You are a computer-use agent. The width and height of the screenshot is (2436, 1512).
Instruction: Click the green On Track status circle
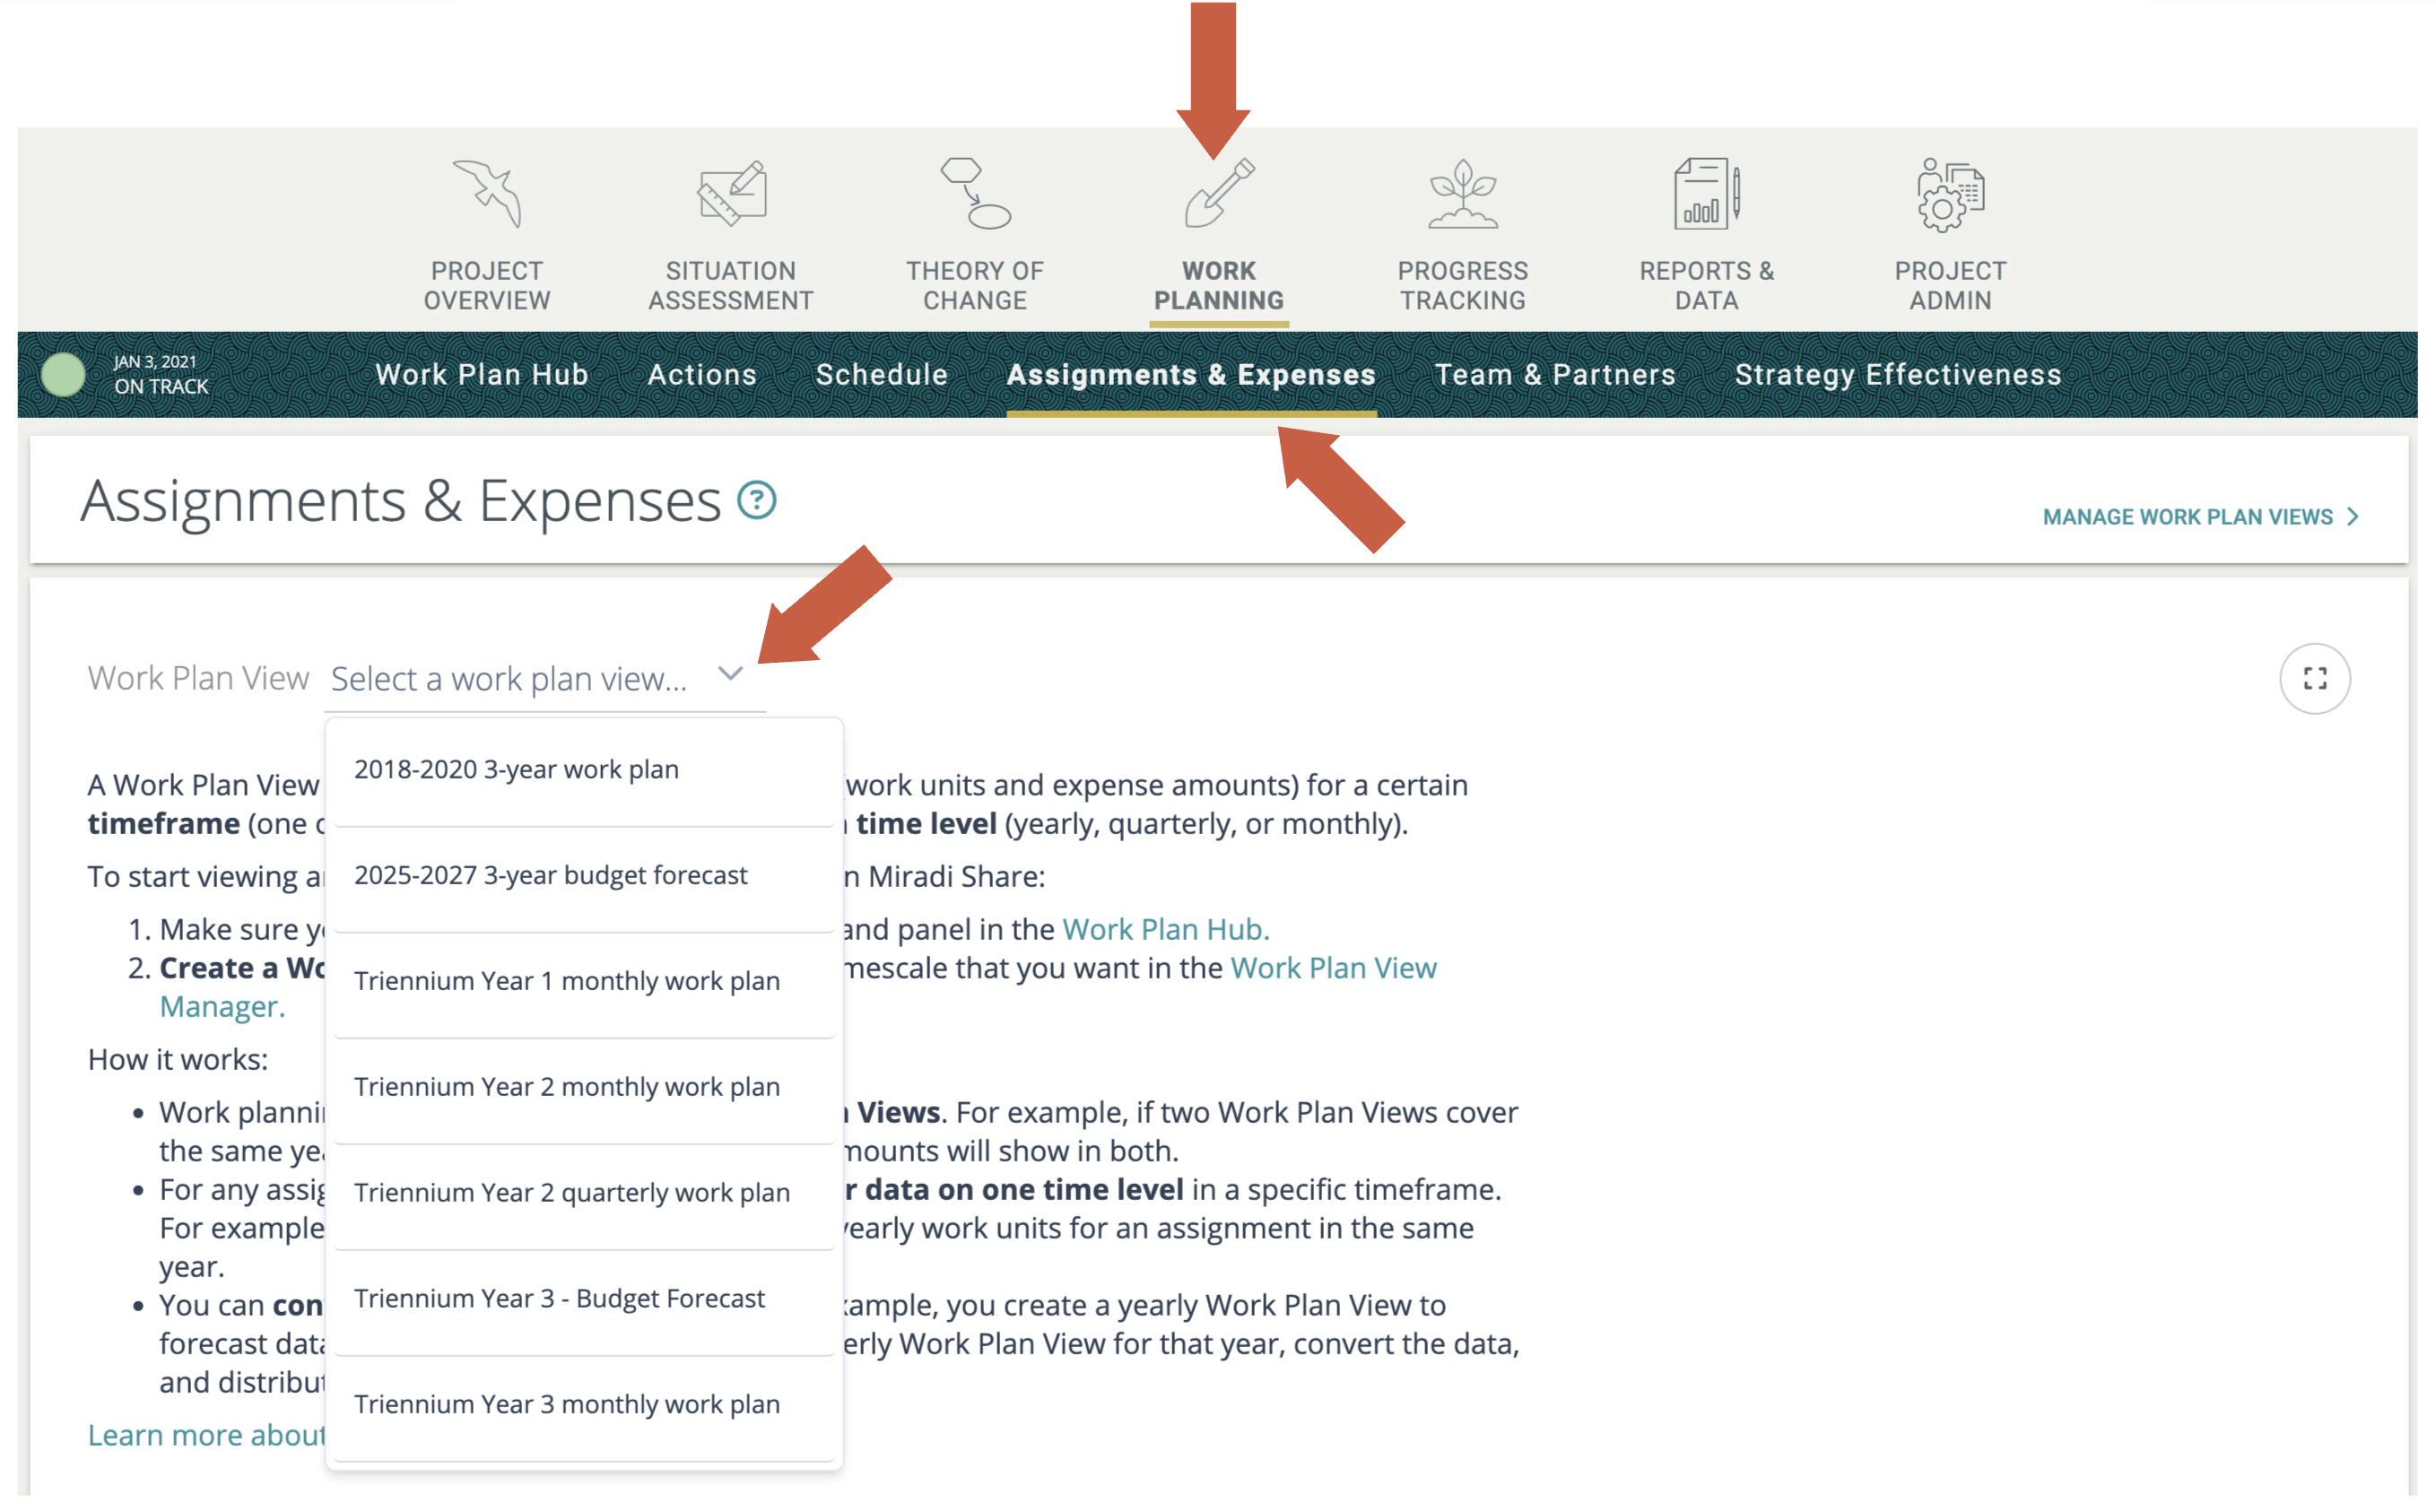click(63, 375)
